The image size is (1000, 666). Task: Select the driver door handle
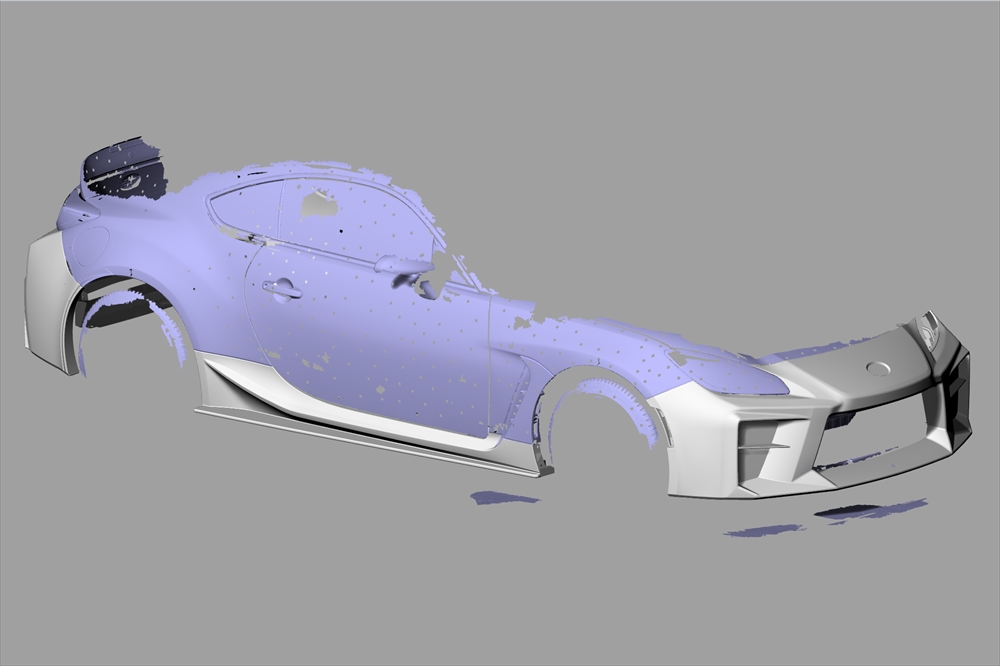282,290
